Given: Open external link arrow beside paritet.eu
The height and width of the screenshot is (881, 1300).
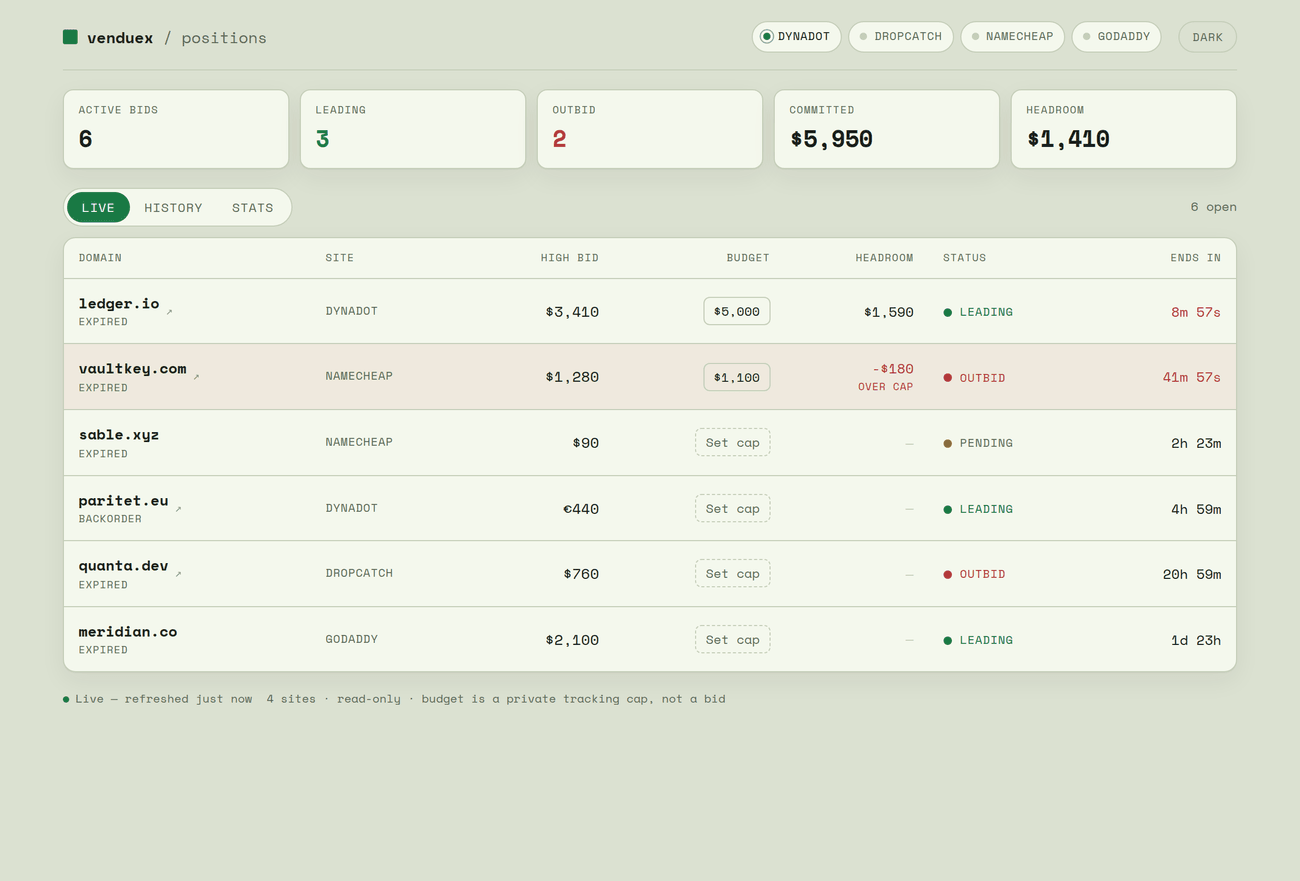Looking at the screenshot, I should tap(178, 509).
